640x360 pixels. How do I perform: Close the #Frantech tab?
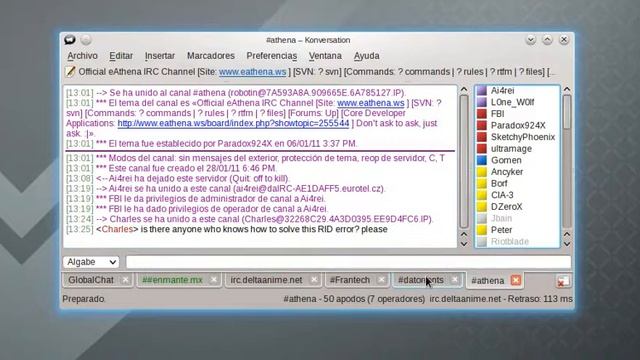tap(381, 280)
